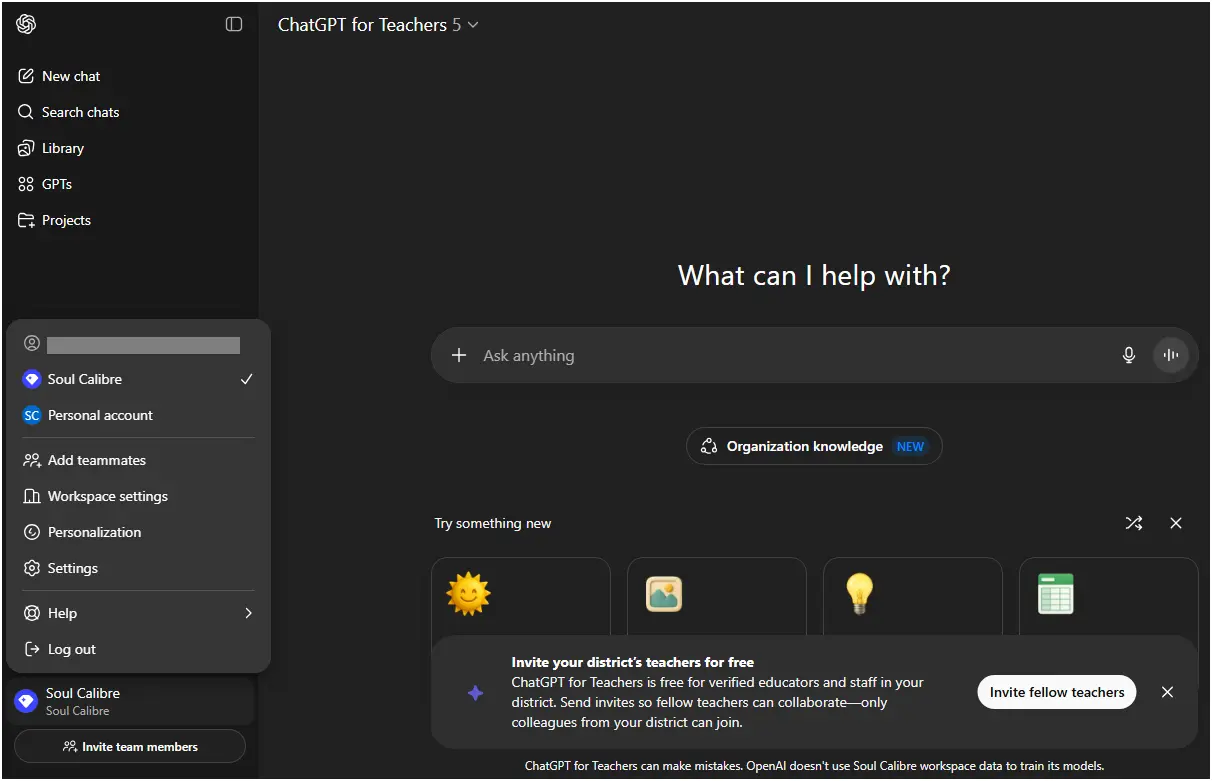Log out of the account
The image size is (1212, 781).
pyautogui.click(x=138, y=649)
